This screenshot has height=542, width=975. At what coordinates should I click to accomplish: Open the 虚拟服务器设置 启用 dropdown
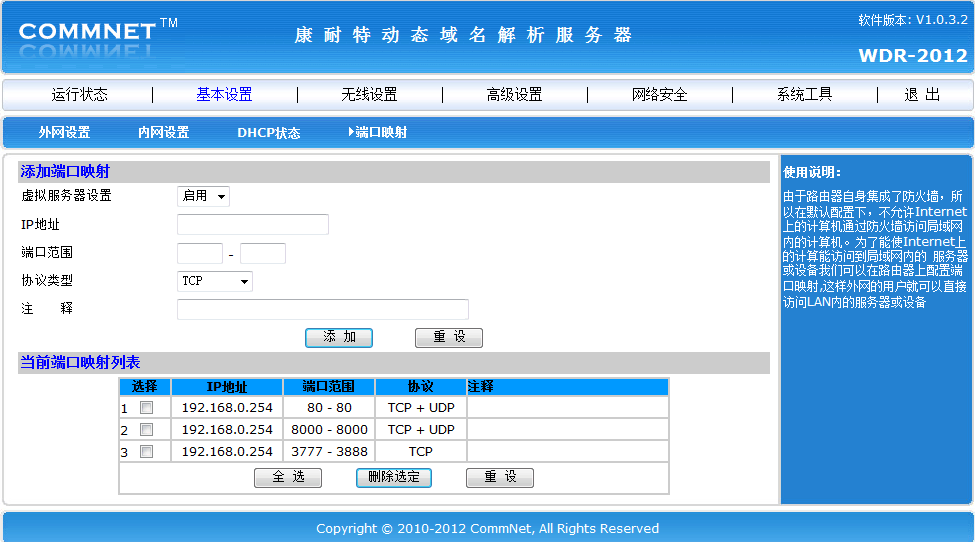[203, 196]
